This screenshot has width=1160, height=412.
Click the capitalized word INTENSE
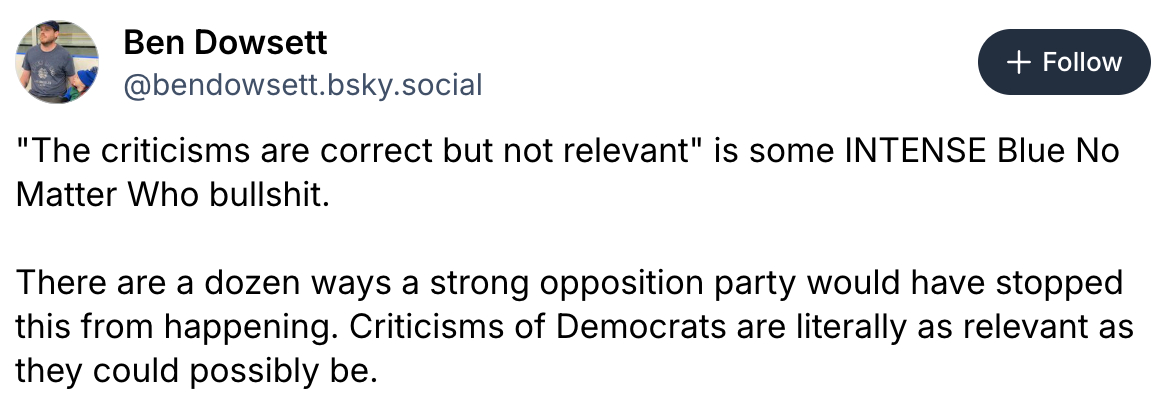tap(919, 153)
